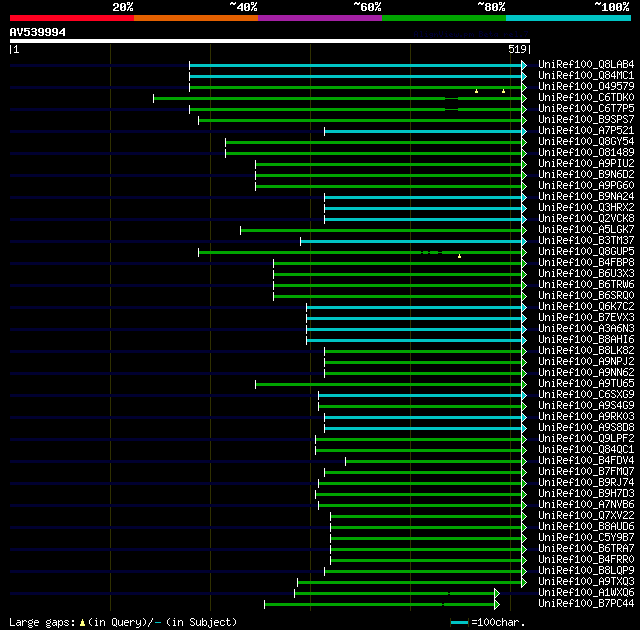Click UniRef100_B9N6D2 label
The height and width of the screenshot is (630, 640).
point(586,175)
